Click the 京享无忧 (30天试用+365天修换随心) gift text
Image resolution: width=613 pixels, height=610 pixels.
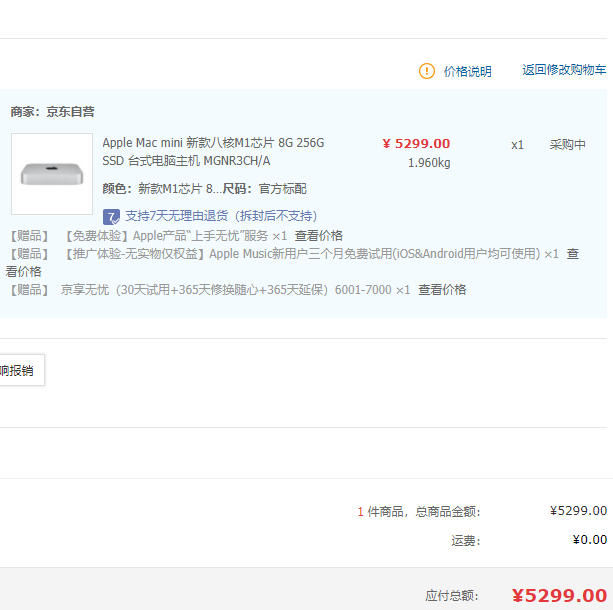[x=235, y=290]
